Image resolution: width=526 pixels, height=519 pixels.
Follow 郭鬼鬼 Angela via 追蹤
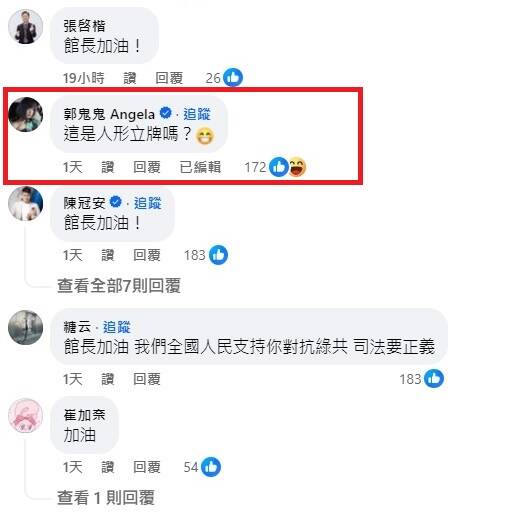click(x=197, y=114)
